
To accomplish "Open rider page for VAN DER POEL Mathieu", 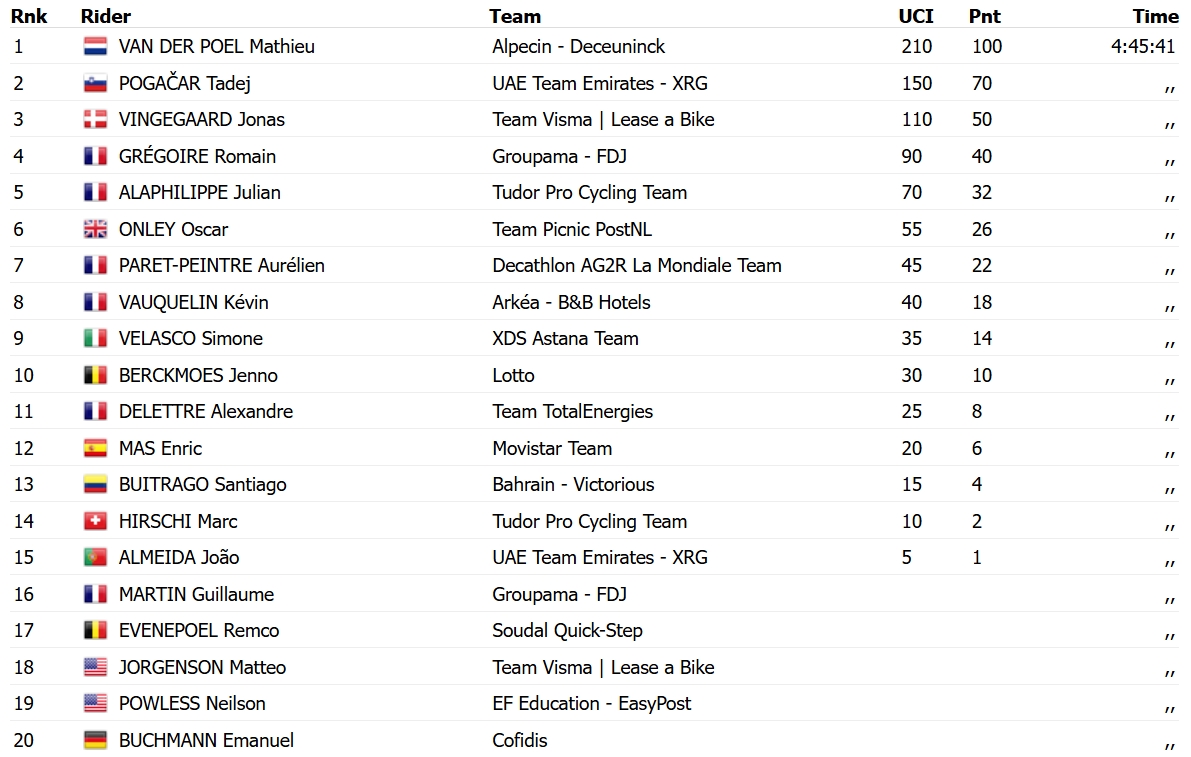I will (216, 46).
